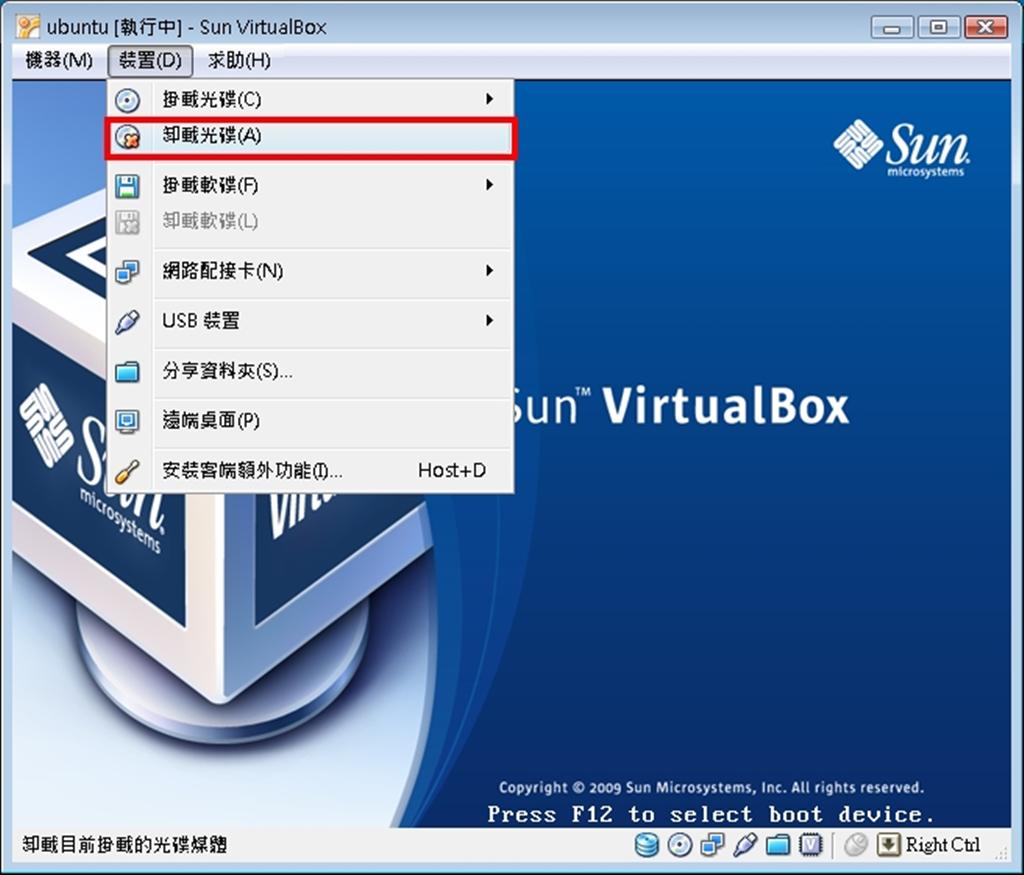
Task: Open 分享資料夾(S)... shared folders dialog
Action: click(311, 371)
